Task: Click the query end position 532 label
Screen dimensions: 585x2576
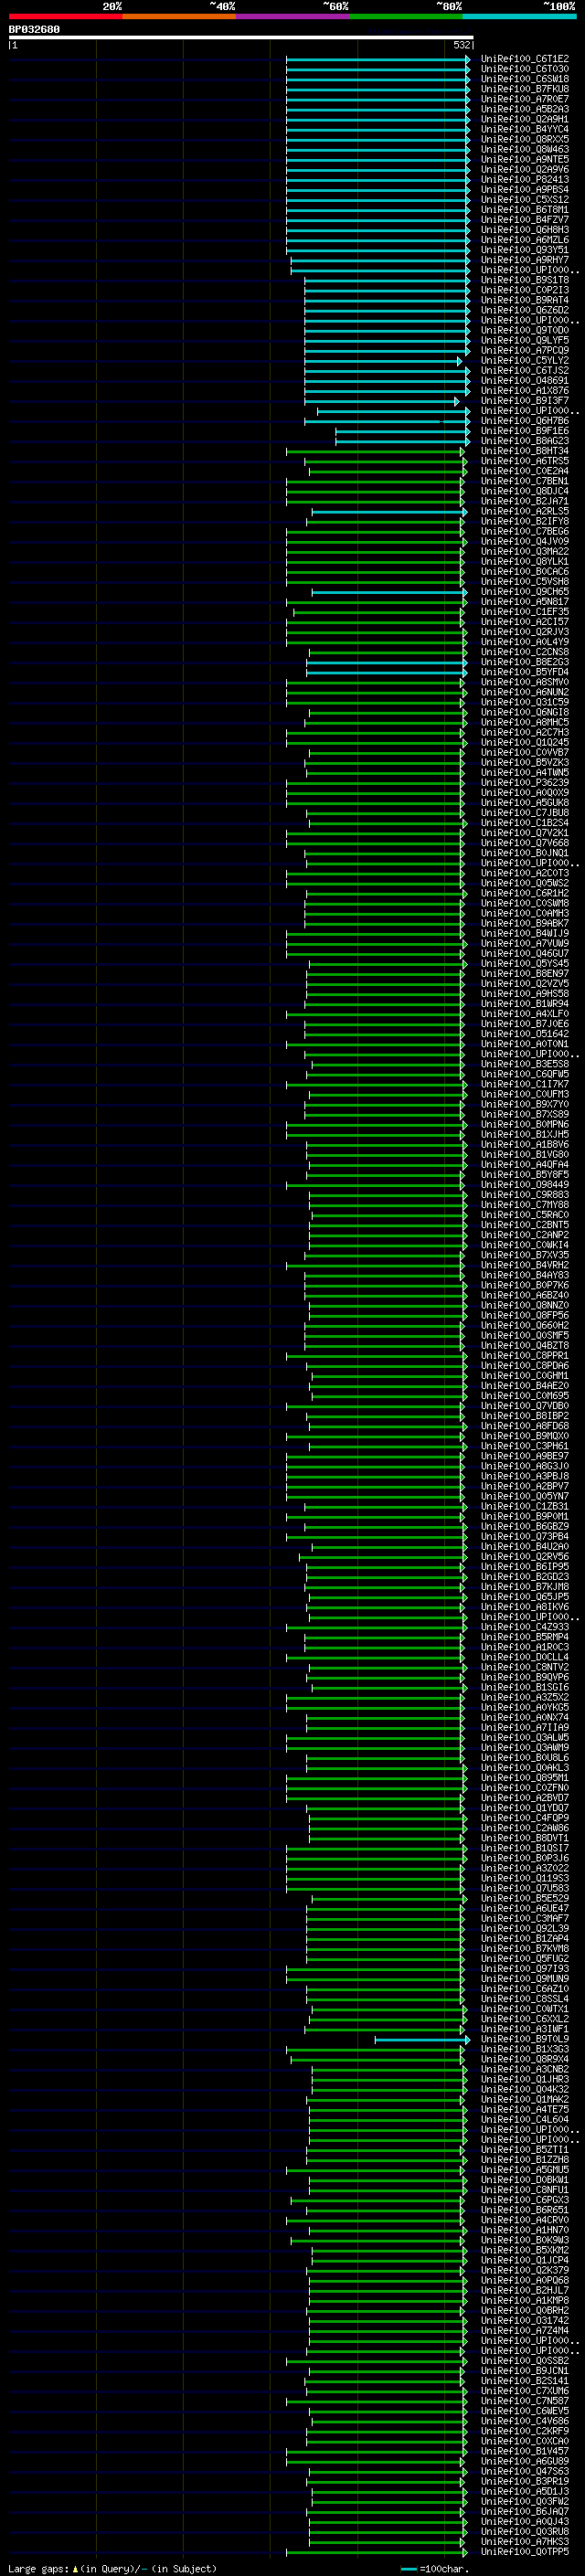Action: [461, 45]
